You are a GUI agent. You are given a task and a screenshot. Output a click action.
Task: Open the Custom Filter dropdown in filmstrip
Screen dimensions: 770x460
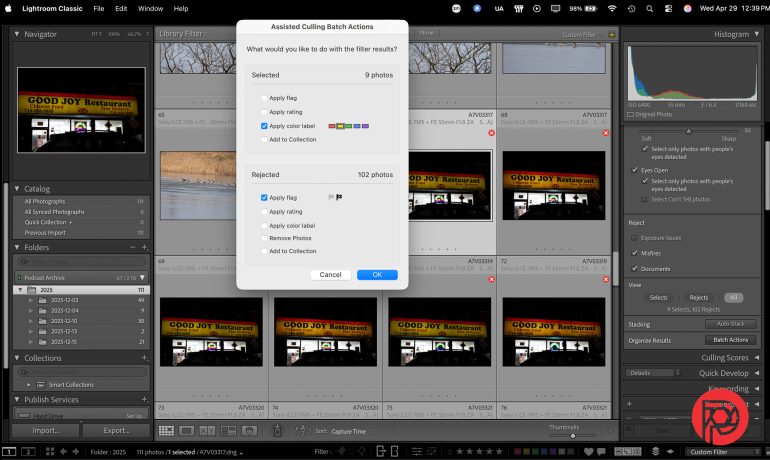click(723, 452)
